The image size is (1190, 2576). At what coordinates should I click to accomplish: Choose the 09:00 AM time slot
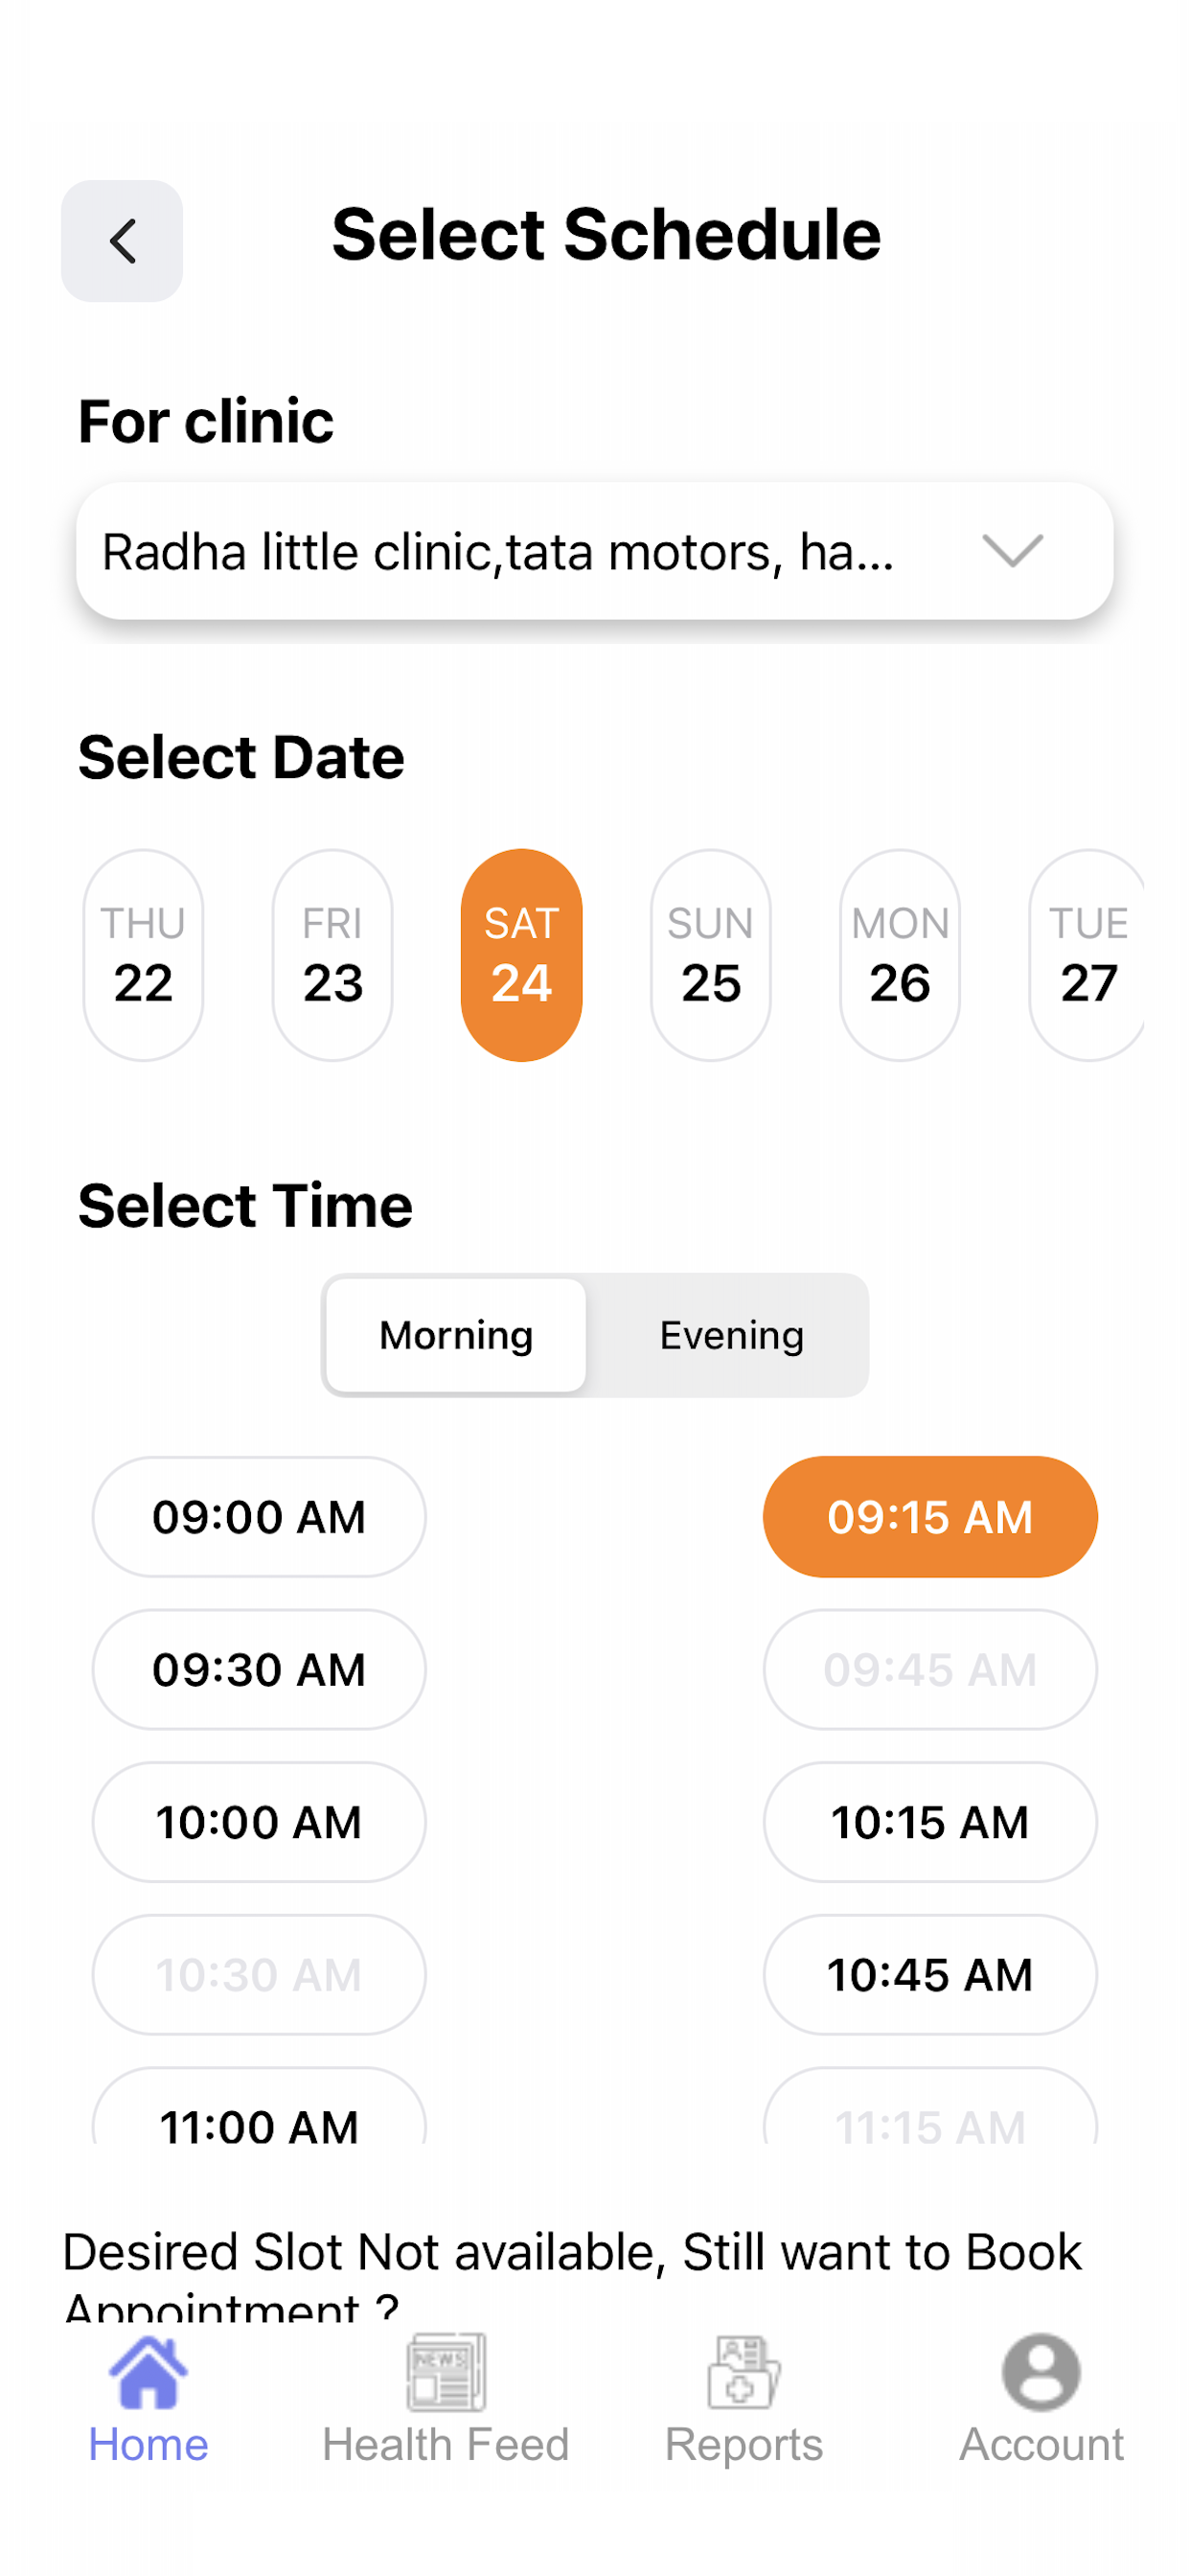(259, 1517)
